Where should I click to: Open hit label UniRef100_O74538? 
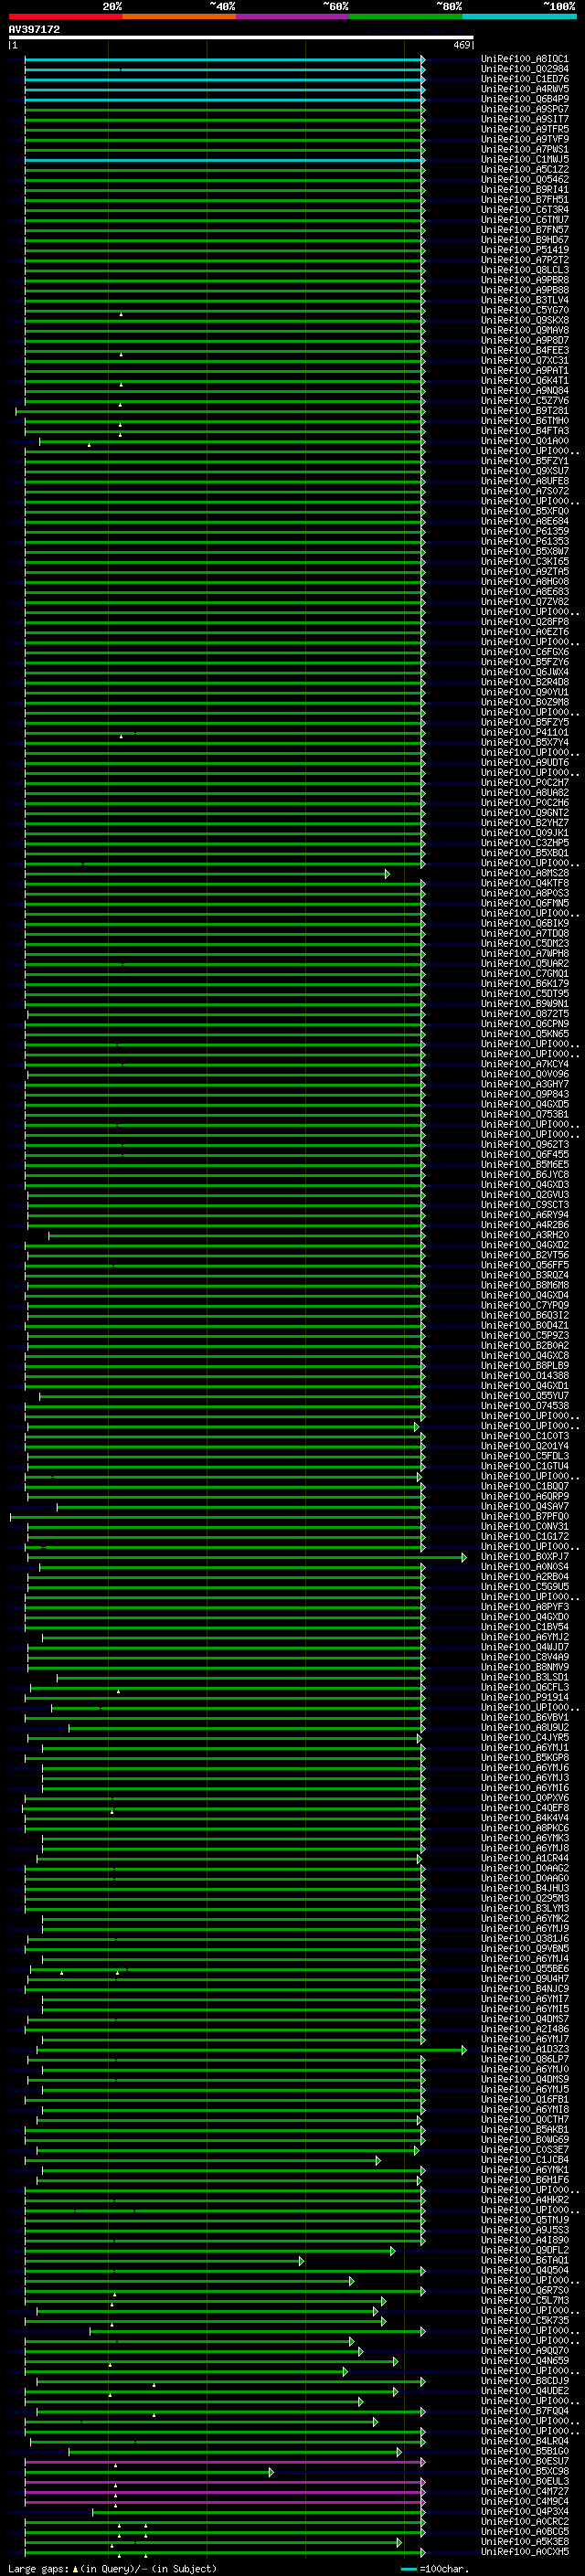[x=525, y=1407]
